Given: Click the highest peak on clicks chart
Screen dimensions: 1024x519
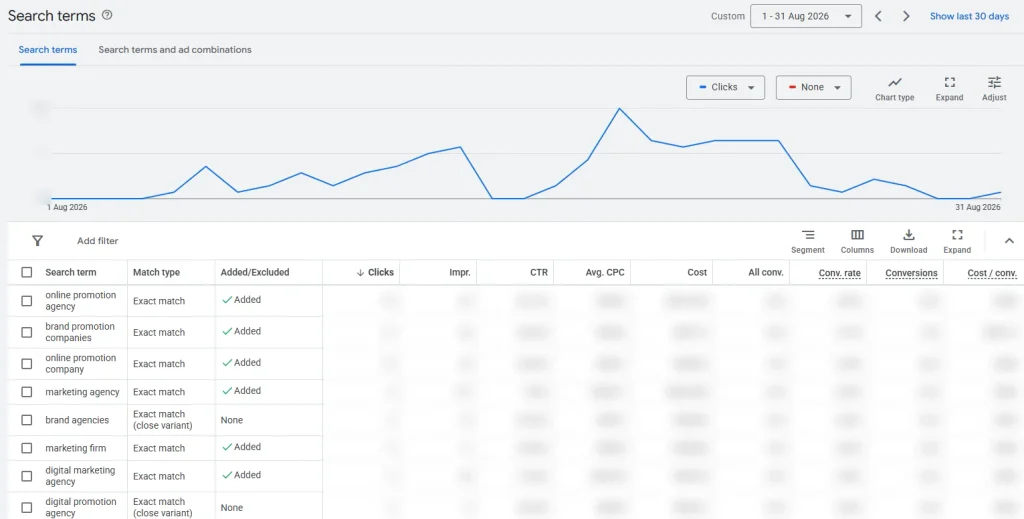Looking at the screenshot, I should pyautogui.click(x=619, y=109).
